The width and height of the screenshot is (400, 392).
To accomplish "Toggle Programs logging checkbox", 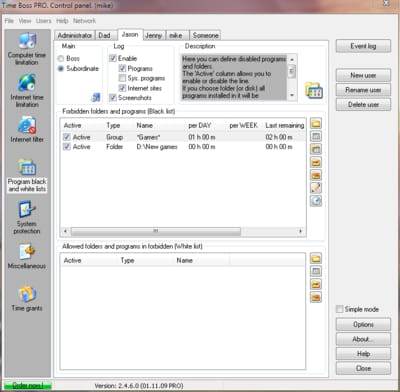I will 122,69.
